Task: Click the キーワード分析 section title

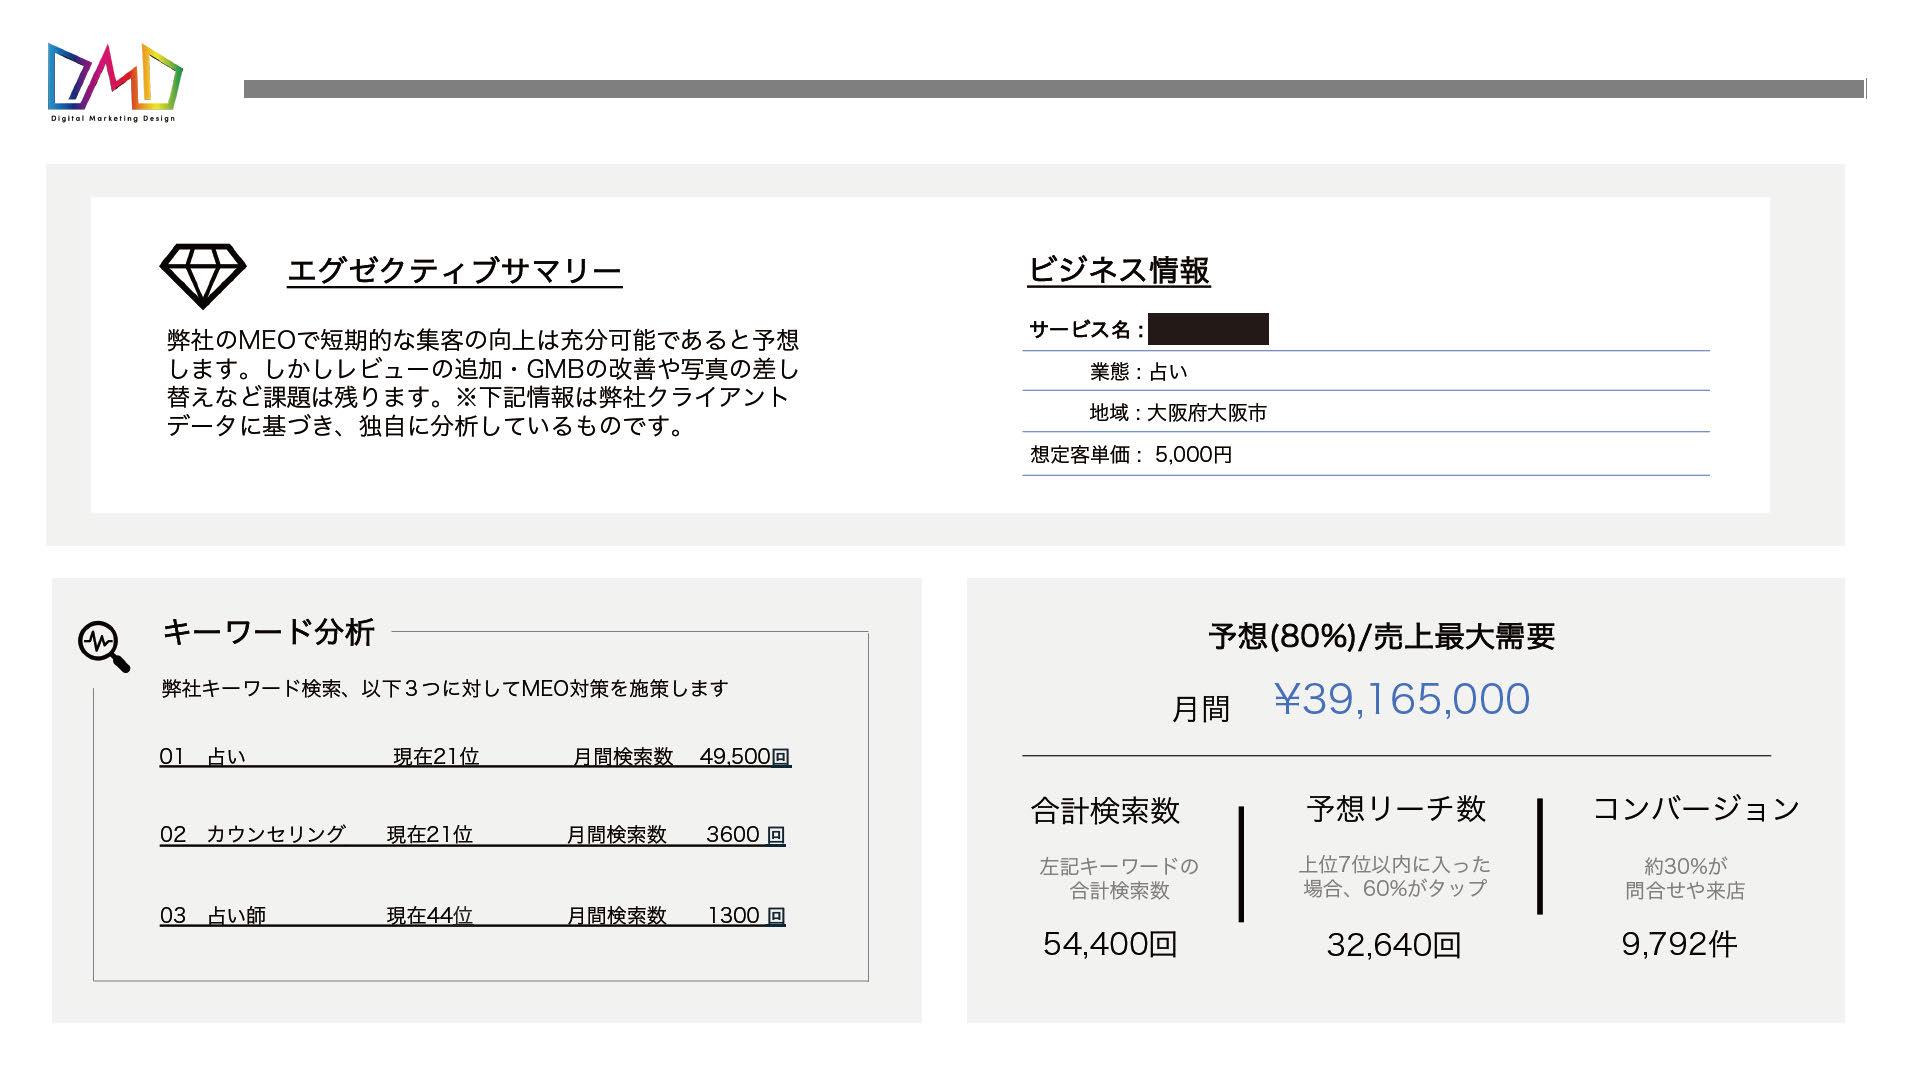Action: point(268,632)
